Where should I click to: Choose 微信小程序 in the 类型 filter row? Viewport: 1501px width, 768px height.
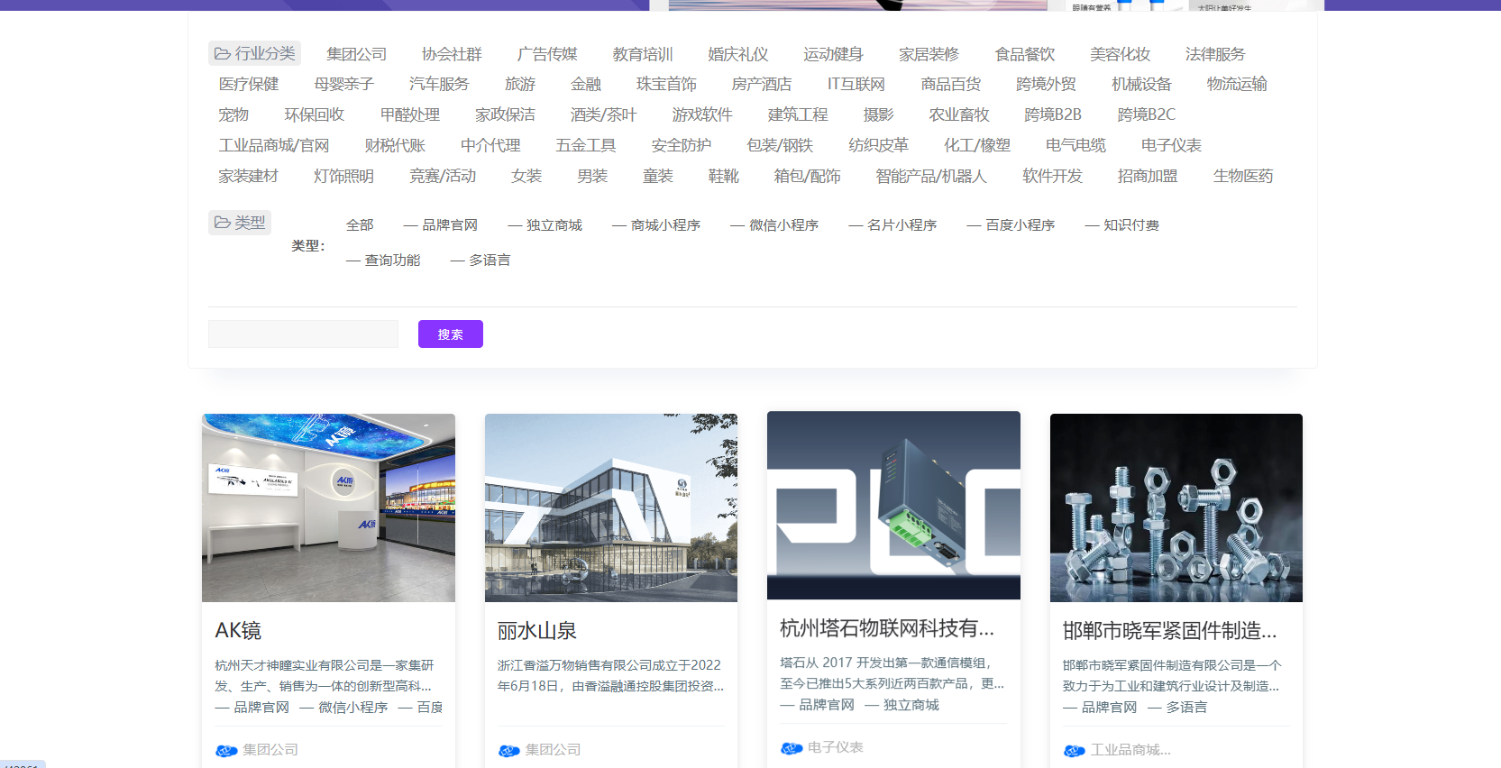coord(775,225)
